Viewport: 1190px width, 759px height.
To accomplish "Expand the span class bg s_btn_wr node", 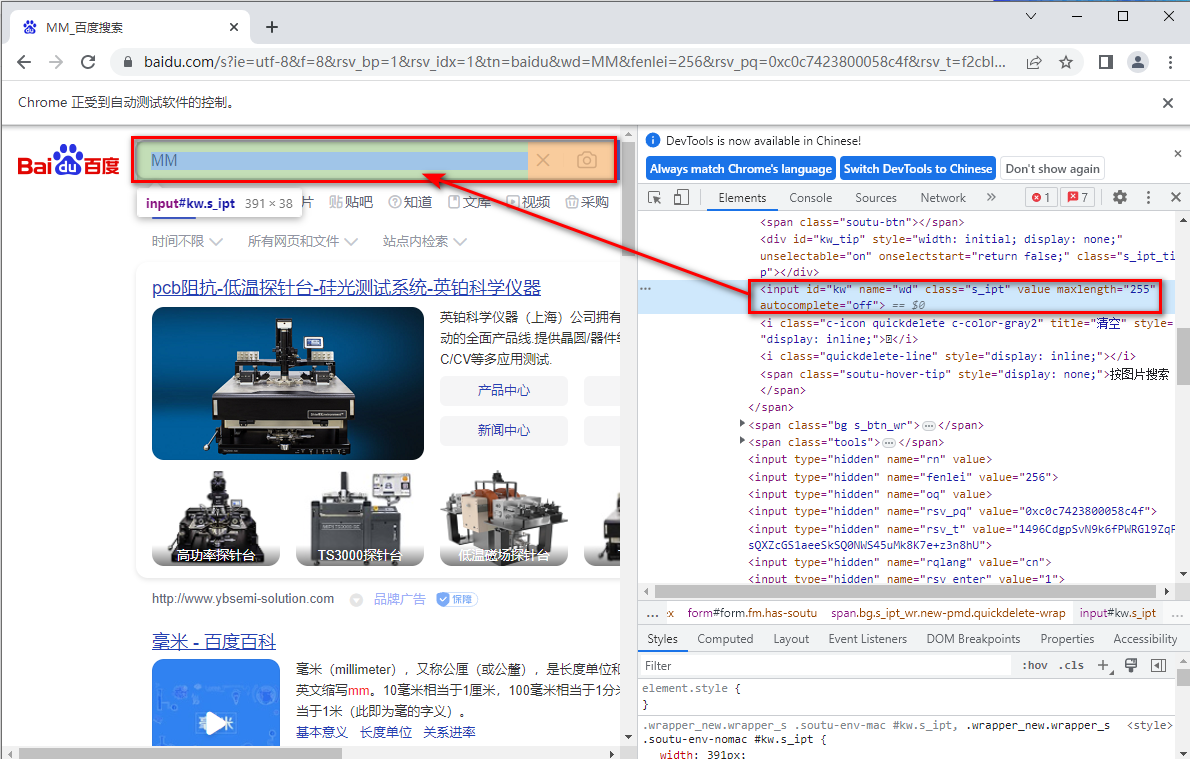I will tap(742, 424).
